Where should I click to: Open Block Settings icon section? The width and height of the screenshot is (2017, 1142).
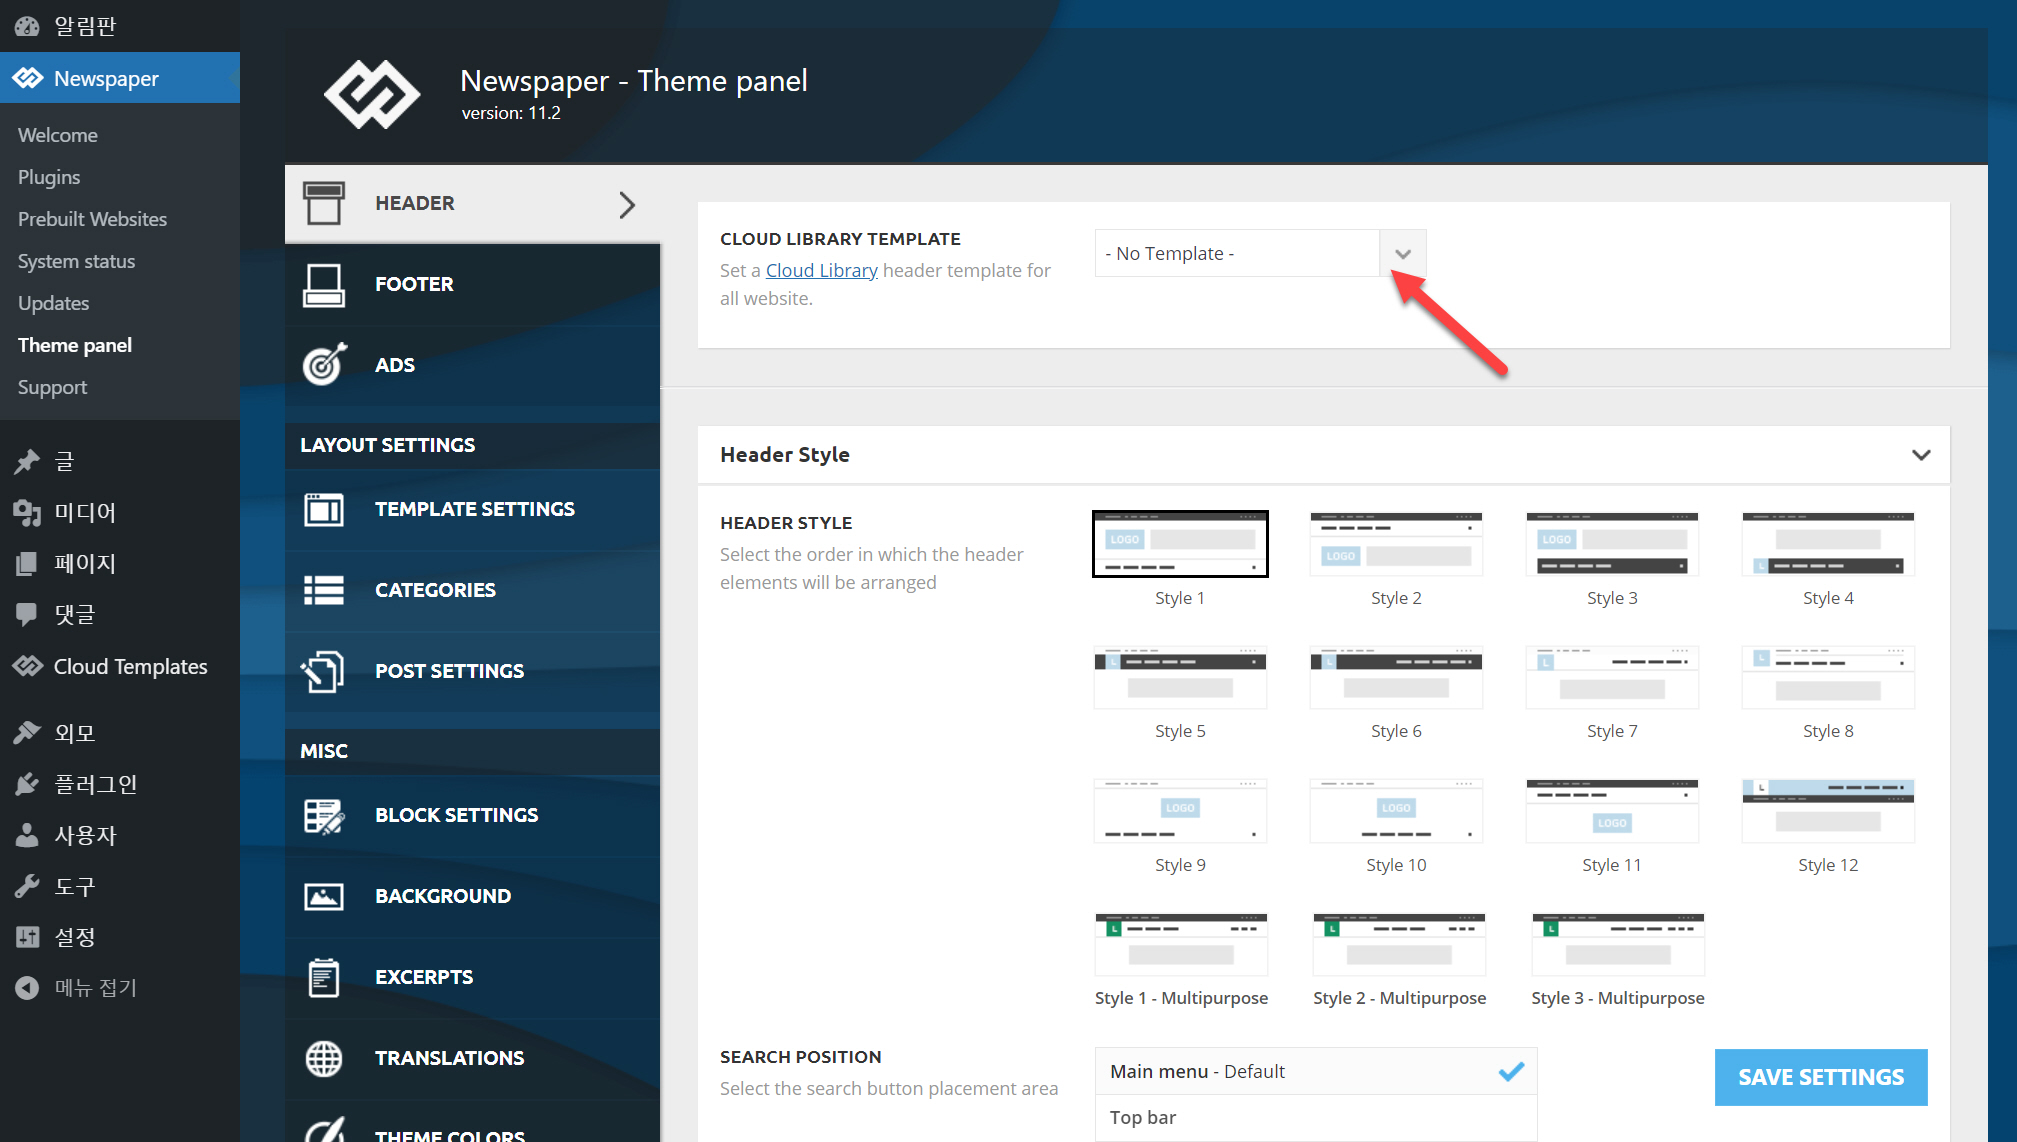click(x=323, y=816)
